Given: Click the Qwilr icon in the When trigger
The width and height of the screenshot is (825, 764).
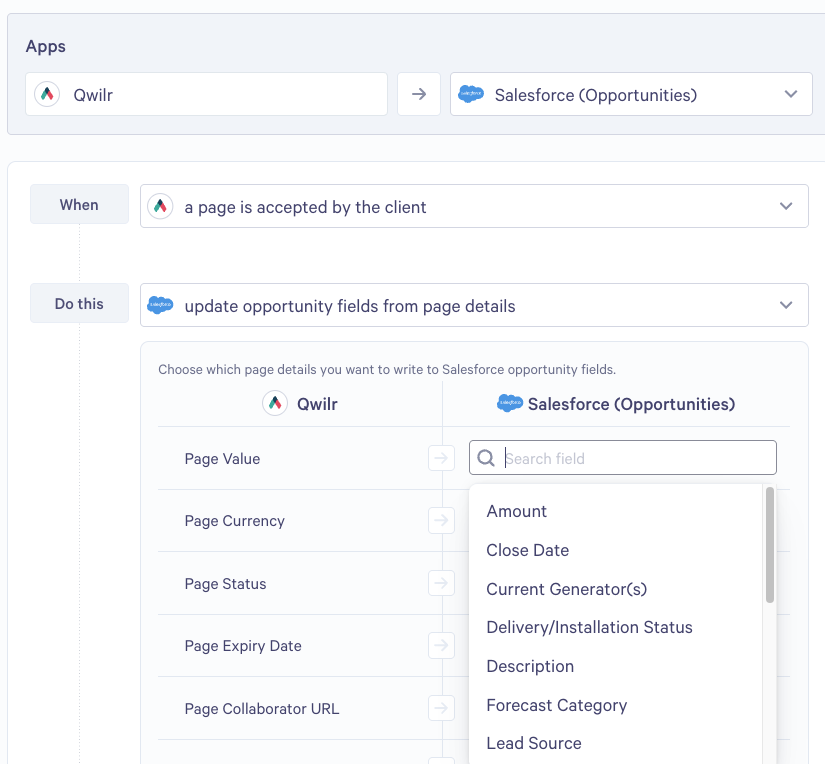Looking at the screenshot, I should click(160, 206).
